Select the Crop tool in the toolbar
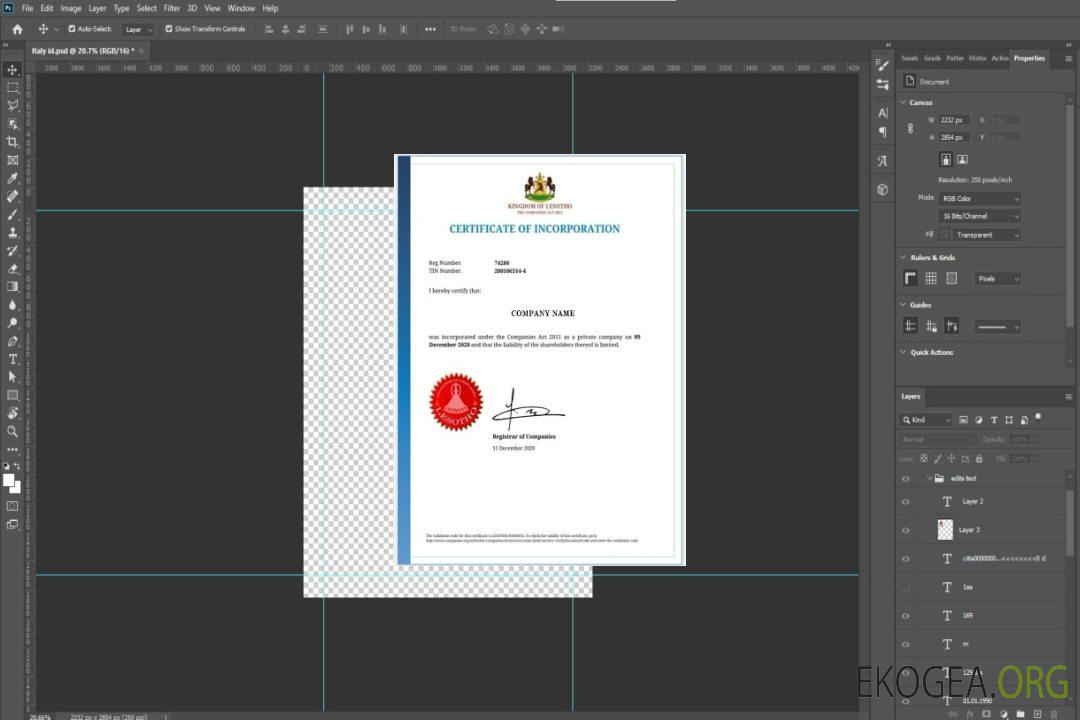Image resolution: width=1080 pixels, height=720 pixels. click(13, 142)
